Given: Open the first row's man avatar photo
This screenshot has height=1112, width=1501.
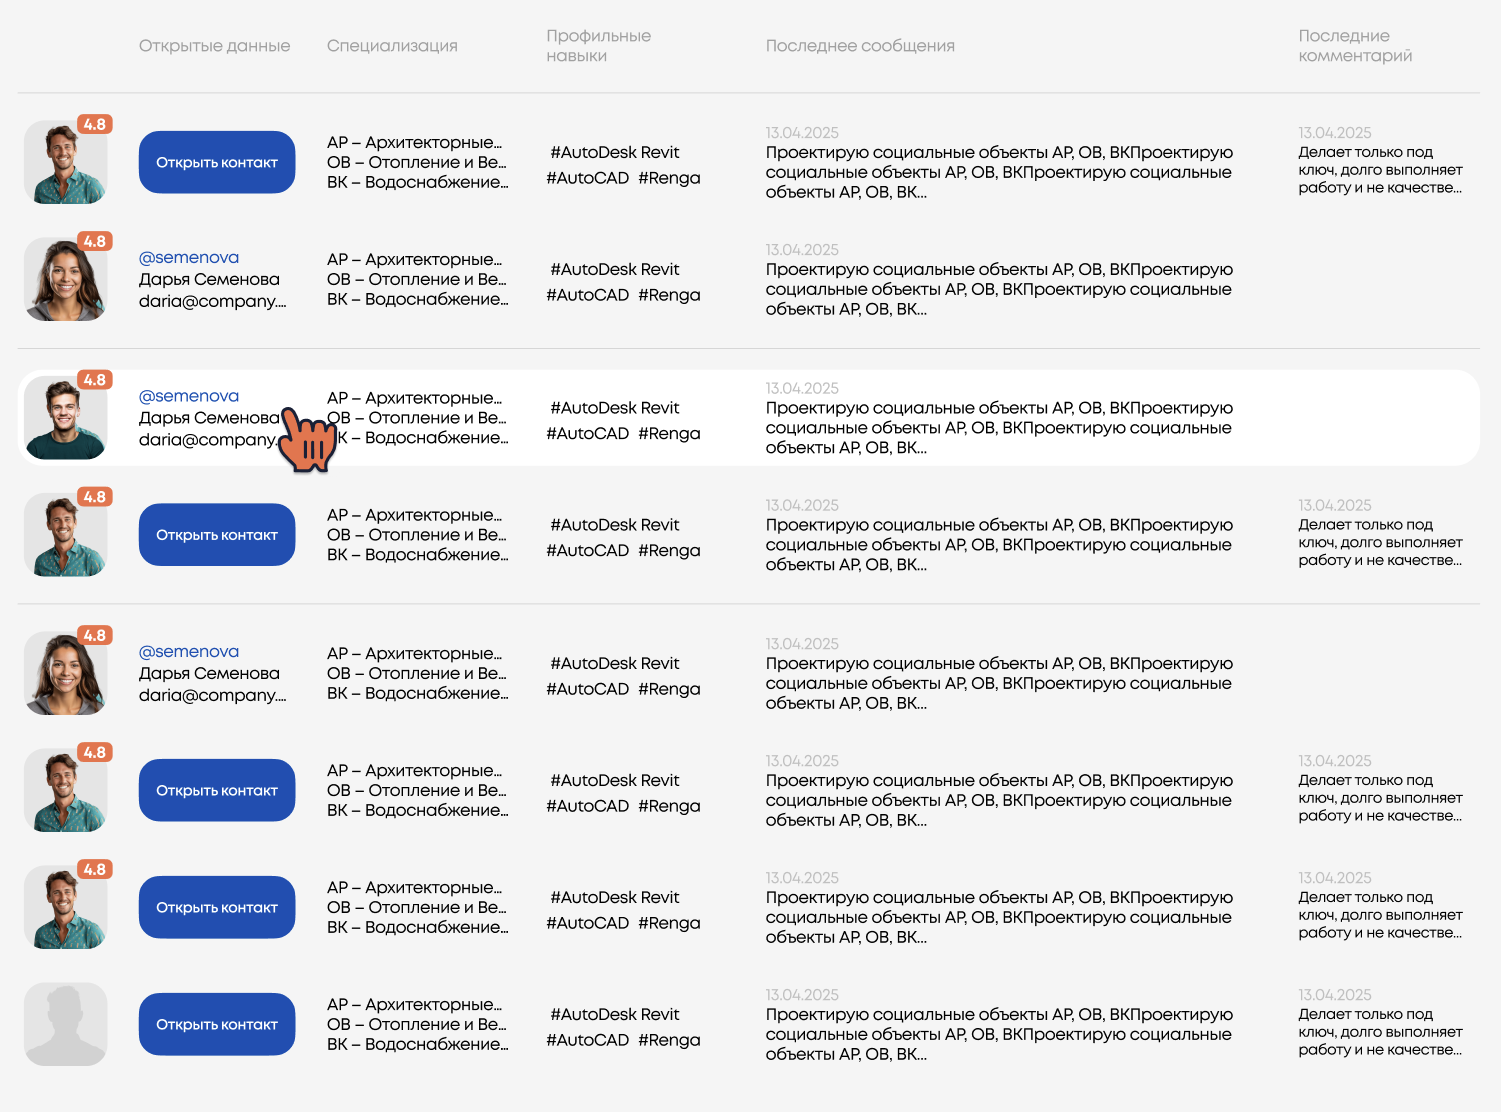Looking at the screenshot, I should click(x=66, y=162).
